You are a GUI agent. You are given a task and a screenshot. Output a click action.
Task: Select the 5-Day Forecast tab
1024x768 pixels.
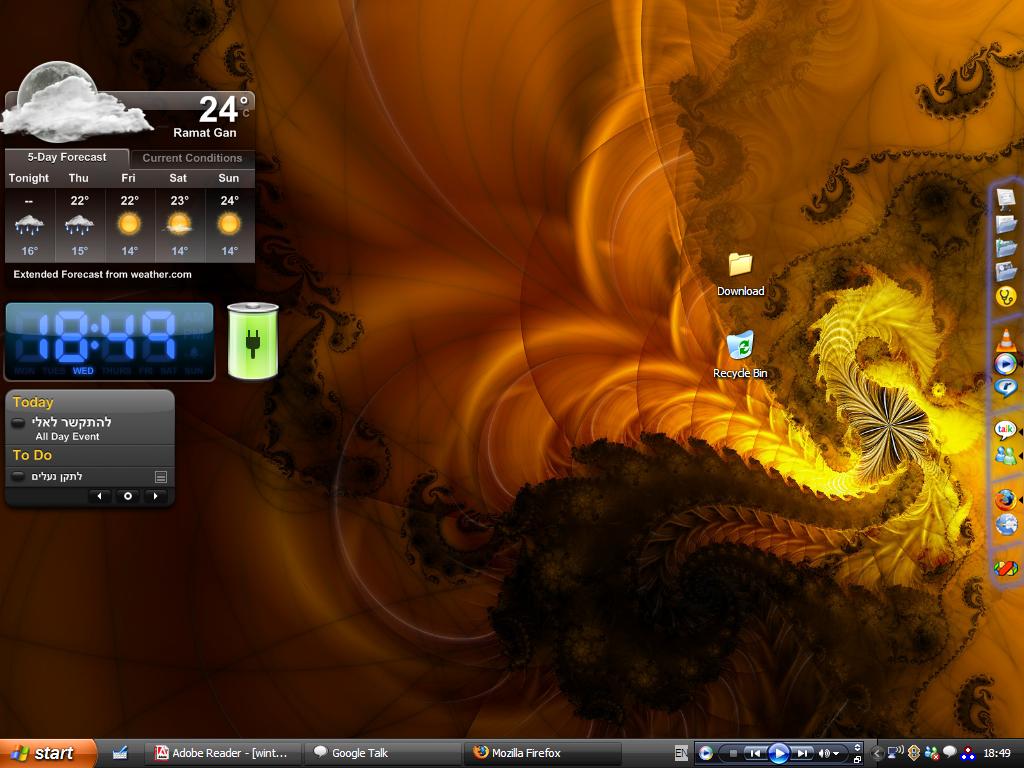(67, 157)
